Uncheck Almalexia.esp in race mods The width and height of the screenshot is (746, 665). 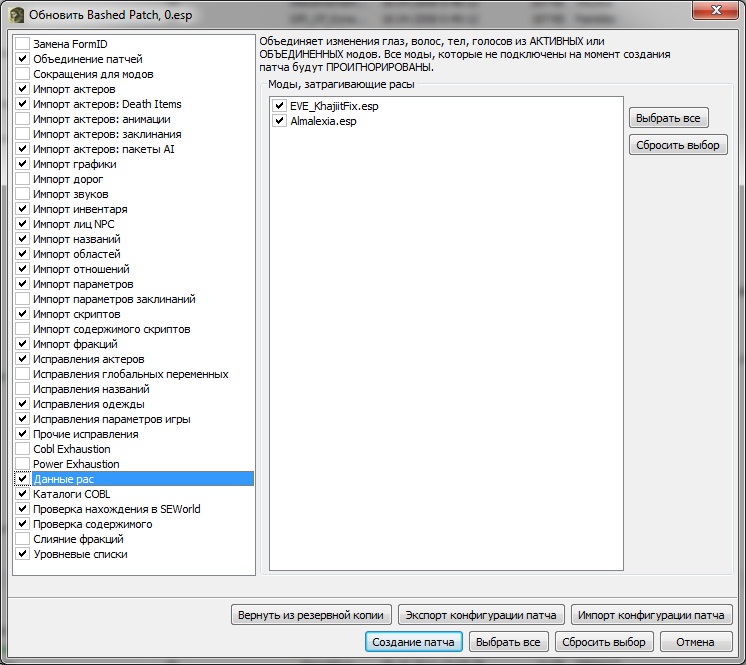click(279, 121)
